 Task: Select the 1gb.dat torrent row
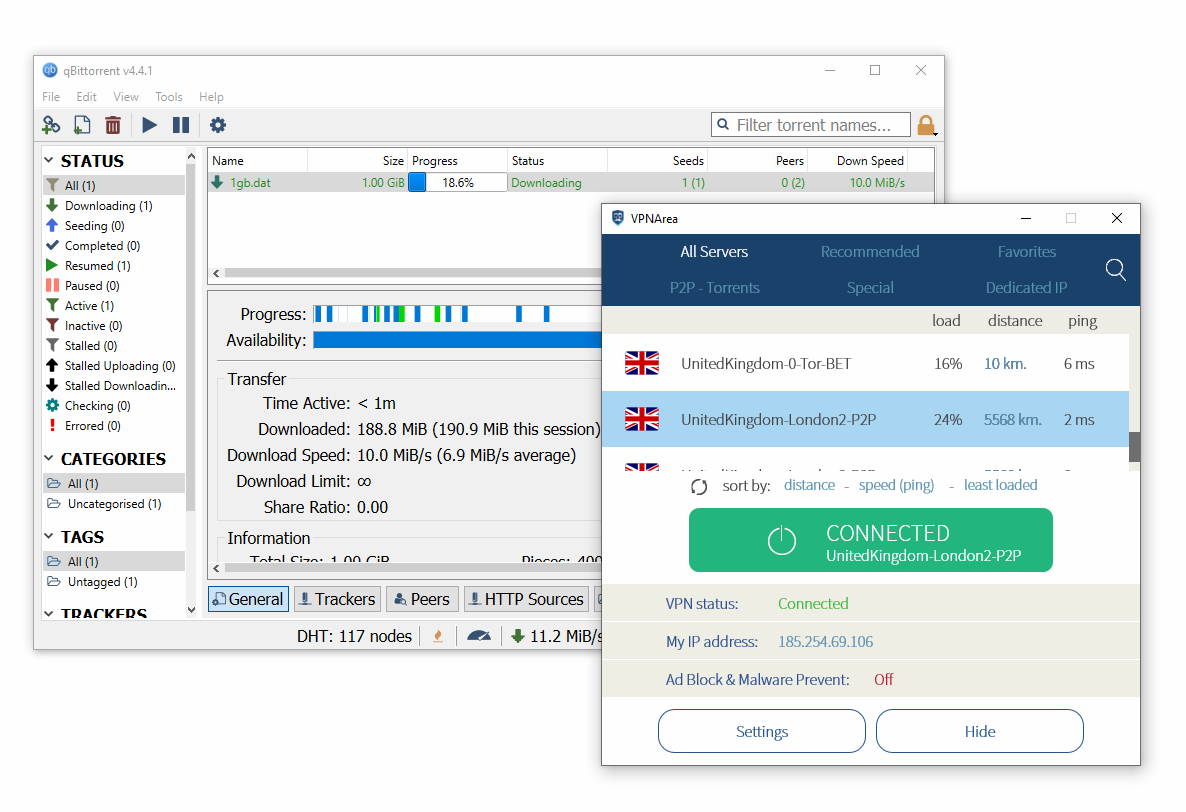(x=571, y=183)
